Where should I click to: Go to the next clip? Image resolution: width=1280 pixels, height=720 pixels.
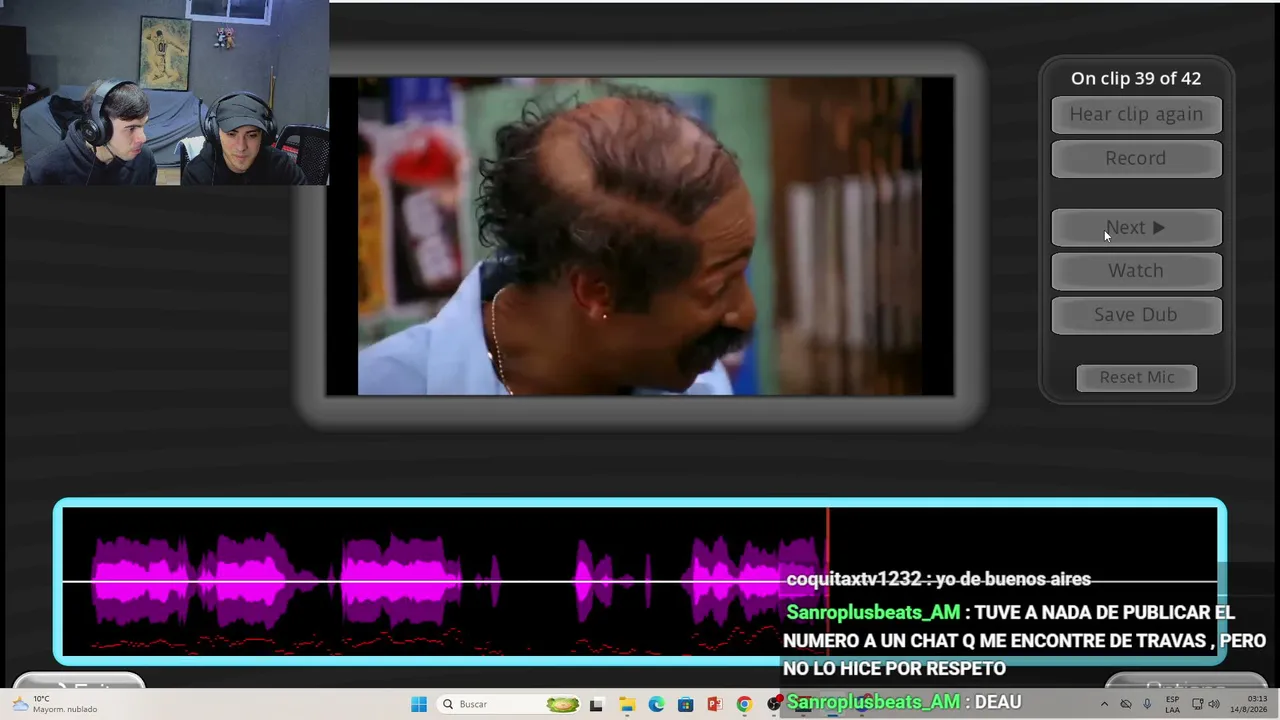pos(1136,228)
